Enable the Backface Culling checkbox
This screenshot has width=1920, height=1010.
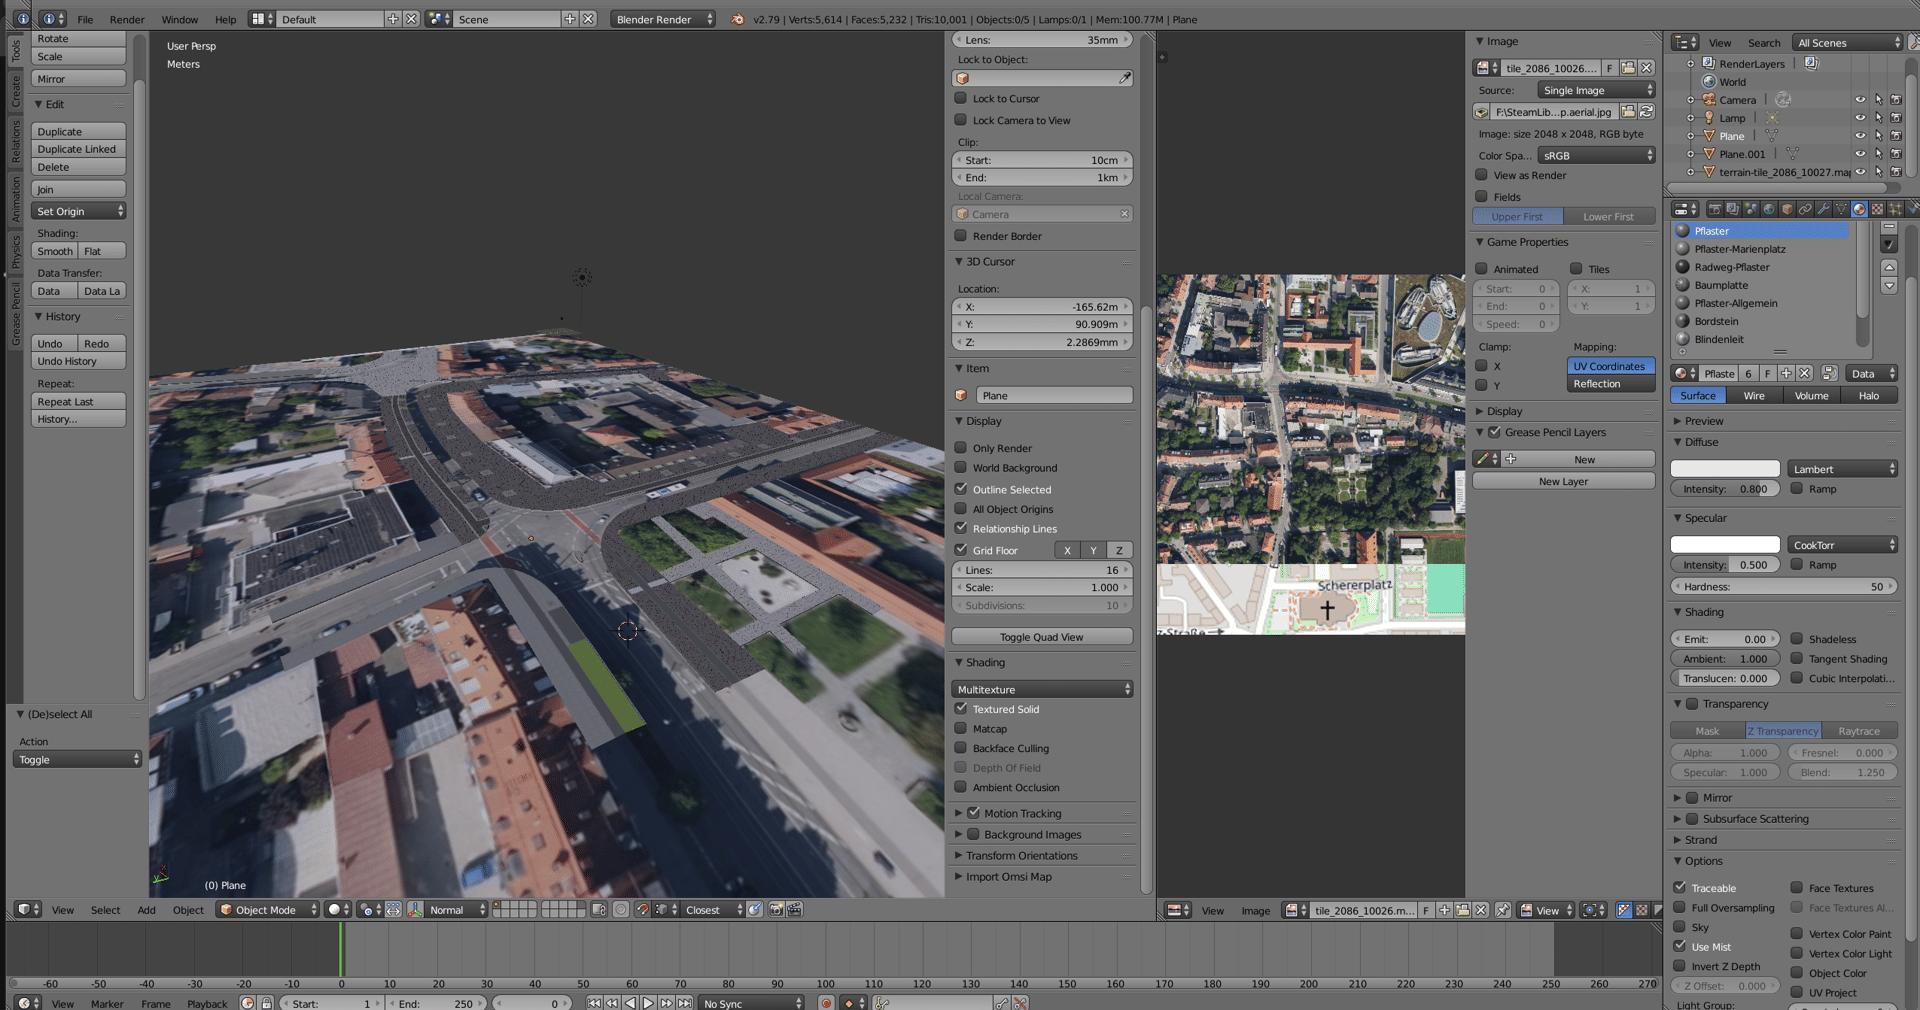click(961, 748)
